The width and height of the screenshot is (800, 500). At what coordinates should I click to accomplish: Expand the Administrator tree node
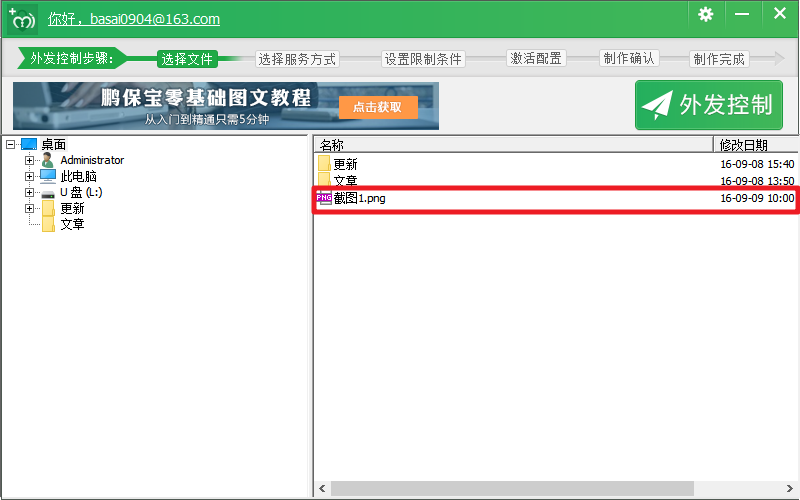tap(30, 160)
